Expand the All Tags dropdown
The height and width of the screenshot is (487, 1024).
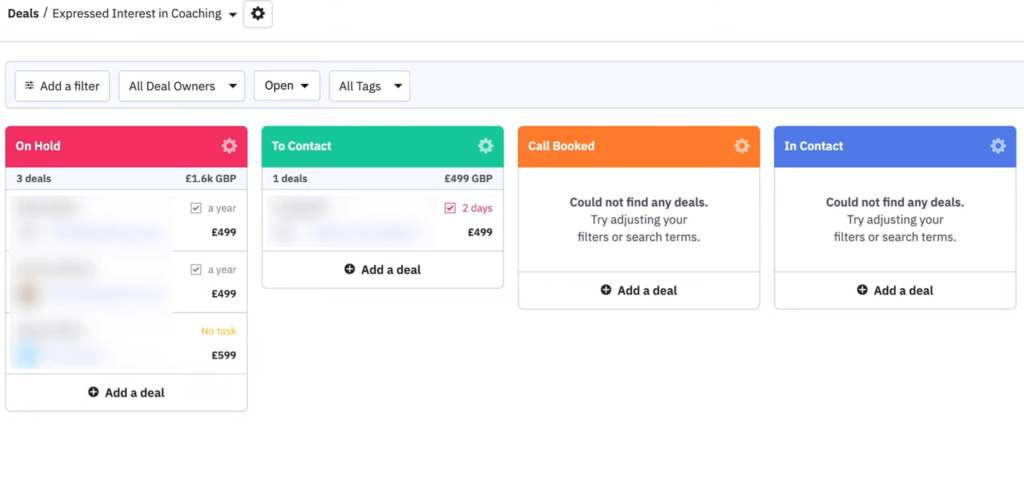click(x=369, y=86)
